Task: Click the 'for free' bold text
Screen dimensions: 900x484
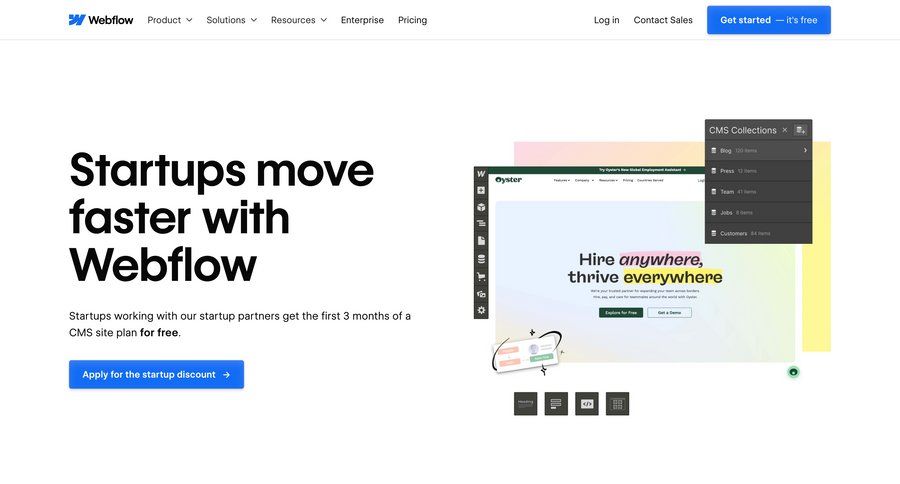Action: pyautogui.click(x=159, y=332)
